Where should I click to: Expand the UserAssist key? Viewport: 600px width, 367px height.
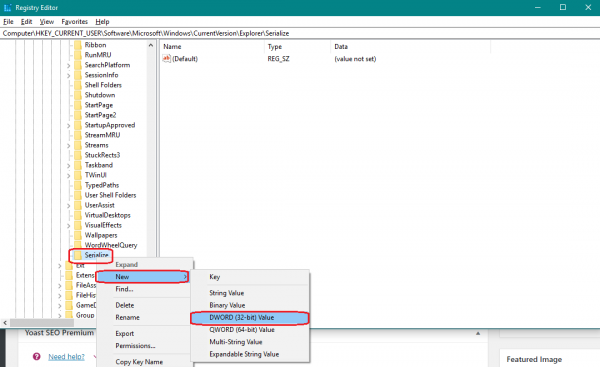[x=68, y=206]
